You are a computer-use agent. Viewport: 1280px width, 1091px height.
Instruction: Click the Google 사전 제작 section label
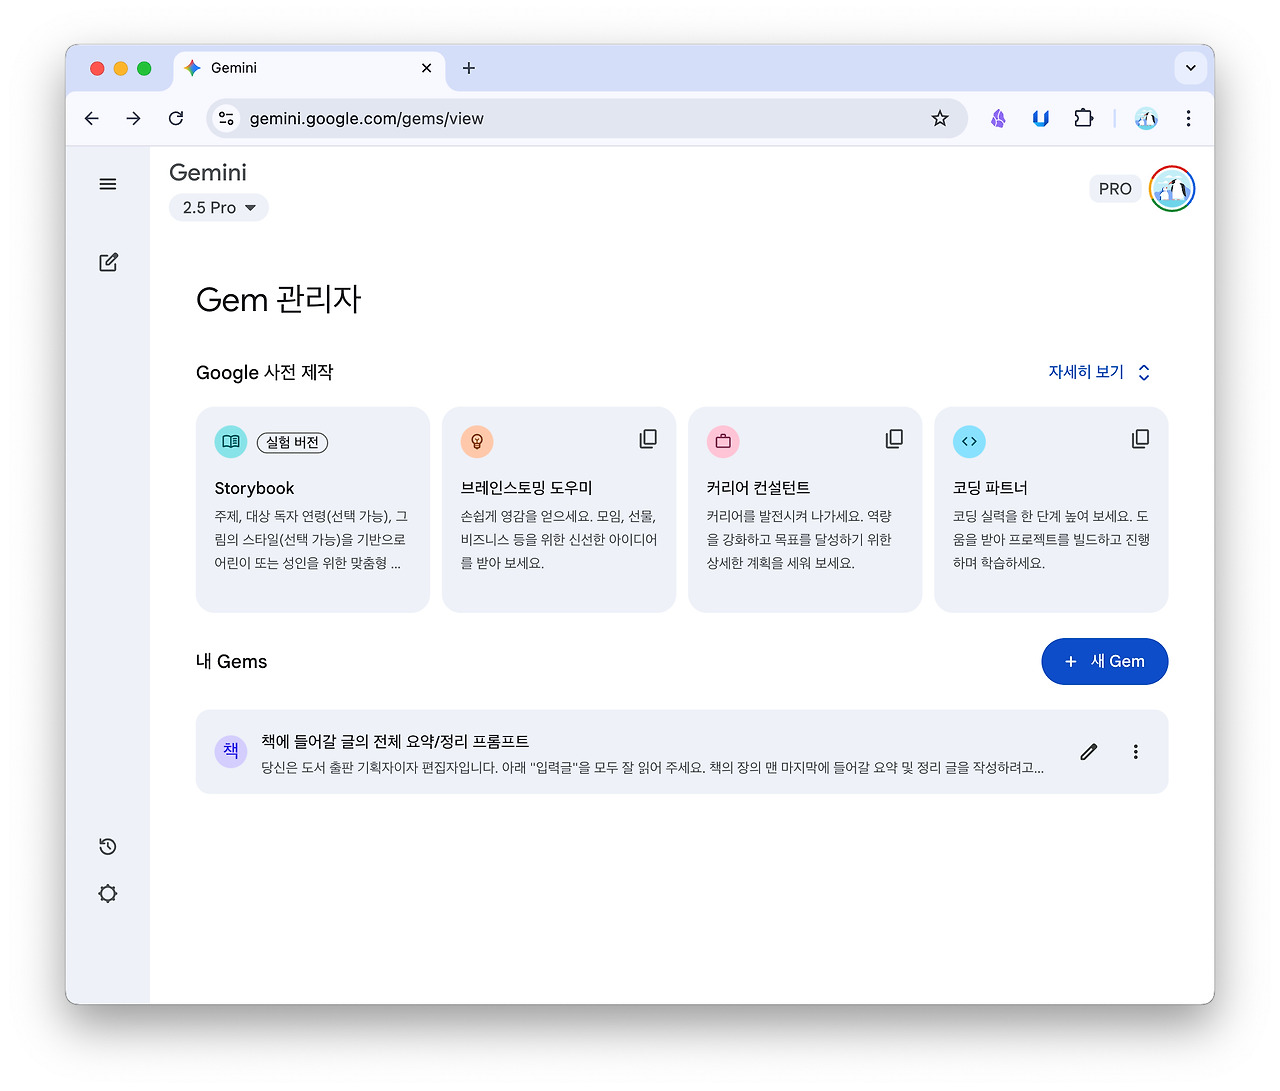pyautogui.click(x=264, y=373)
